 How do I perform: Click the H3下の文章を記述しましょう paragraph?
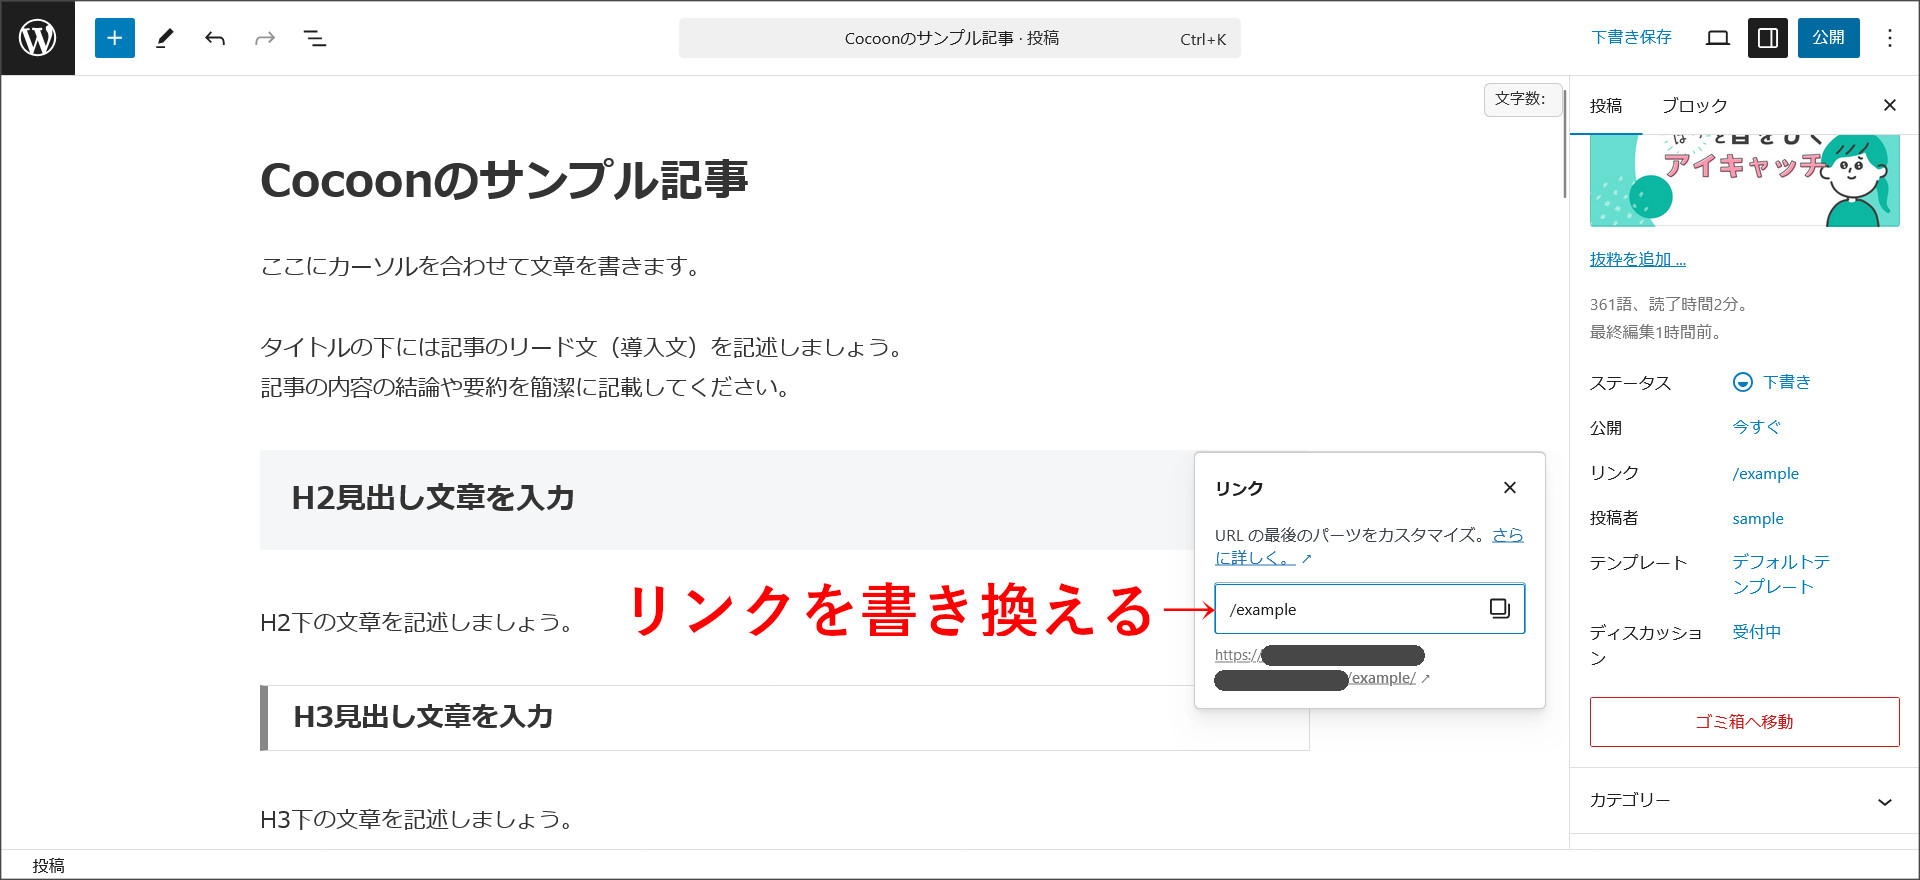pyautogui.click(x=418, y=820)
